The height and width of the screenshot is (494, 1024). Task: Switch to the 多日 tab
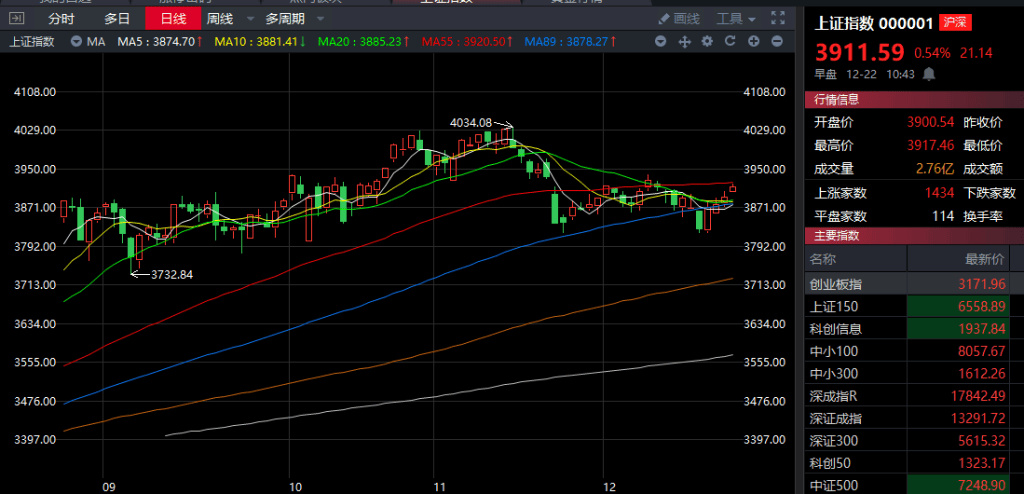pyautogui.click(x=117, y=18)
